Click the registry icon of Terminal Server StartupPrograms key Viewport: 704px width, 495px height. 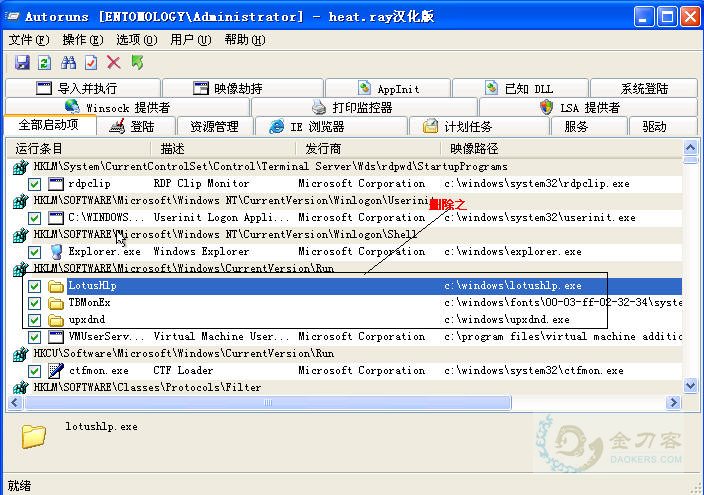tap(20, 168)
